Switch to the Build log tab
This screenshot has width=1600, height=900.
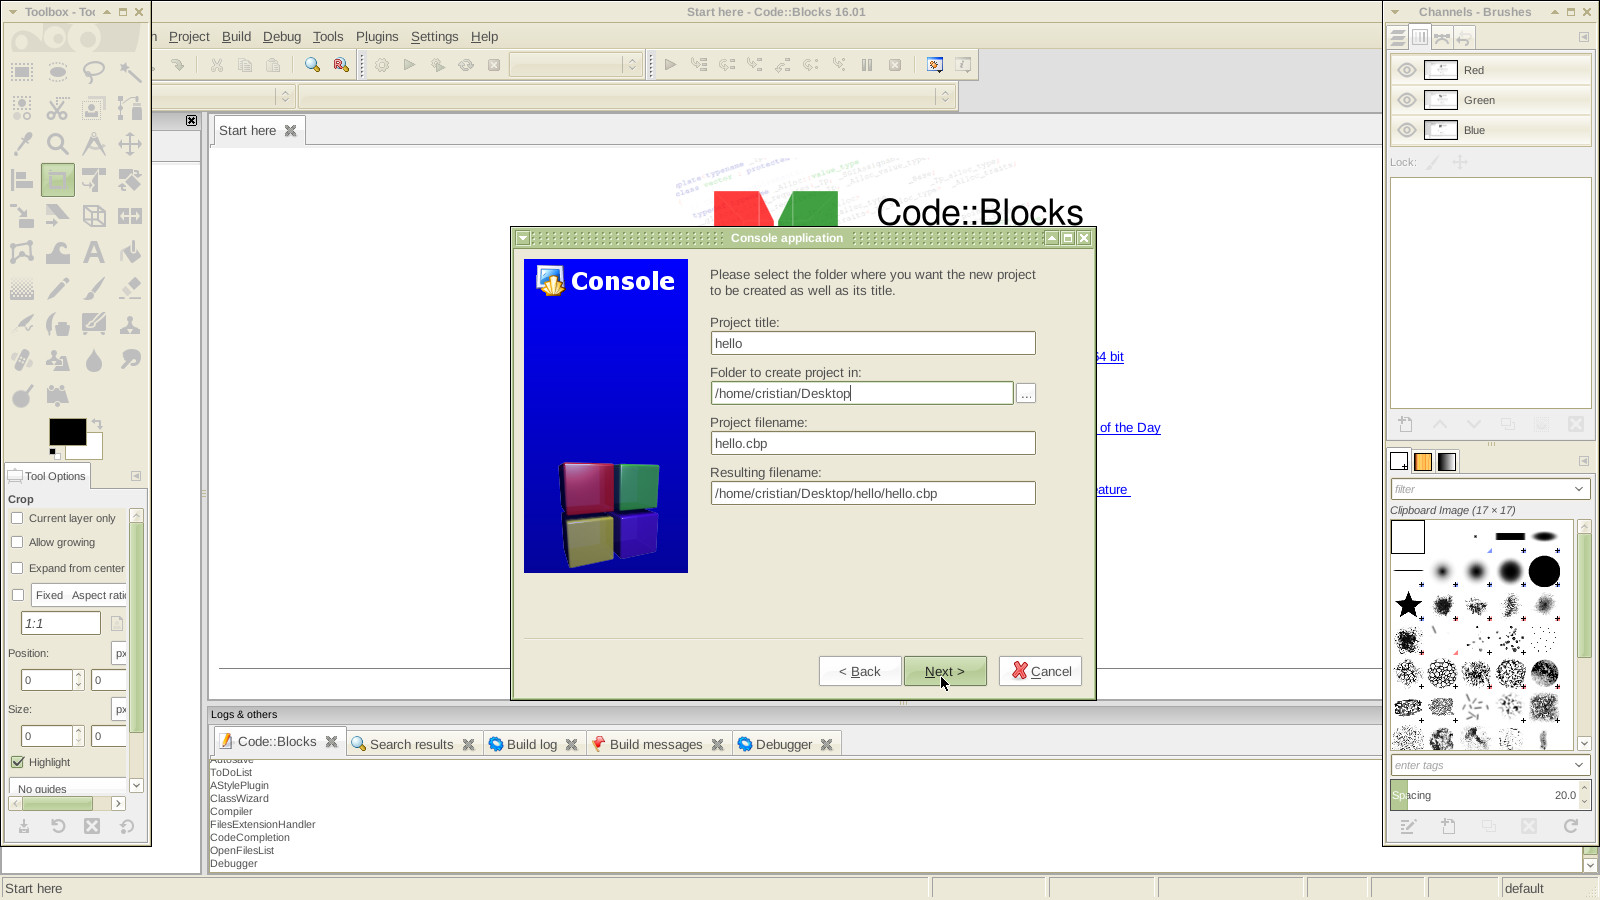tap(531, 744)
